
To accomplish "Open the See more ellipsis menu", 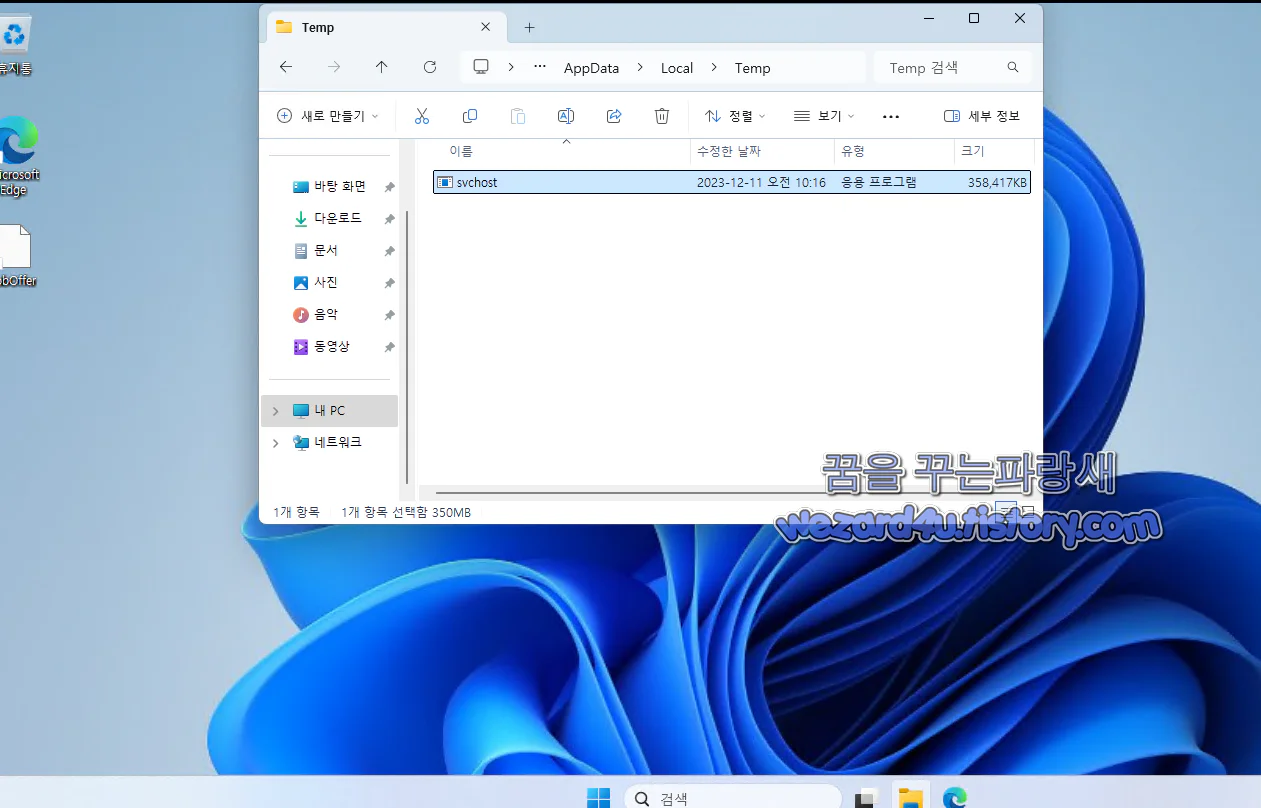I will [891, 116].
